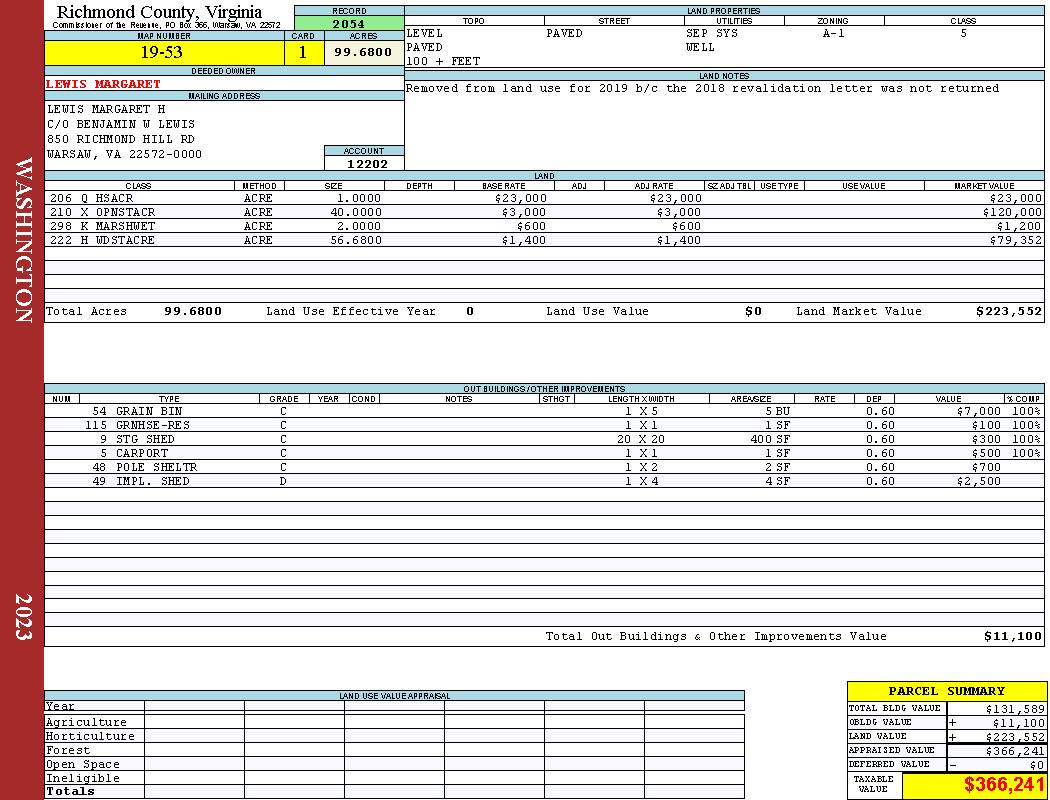Select deferred value $0
Viewport: 1050px width, 800px height.
click(1037, 765)
